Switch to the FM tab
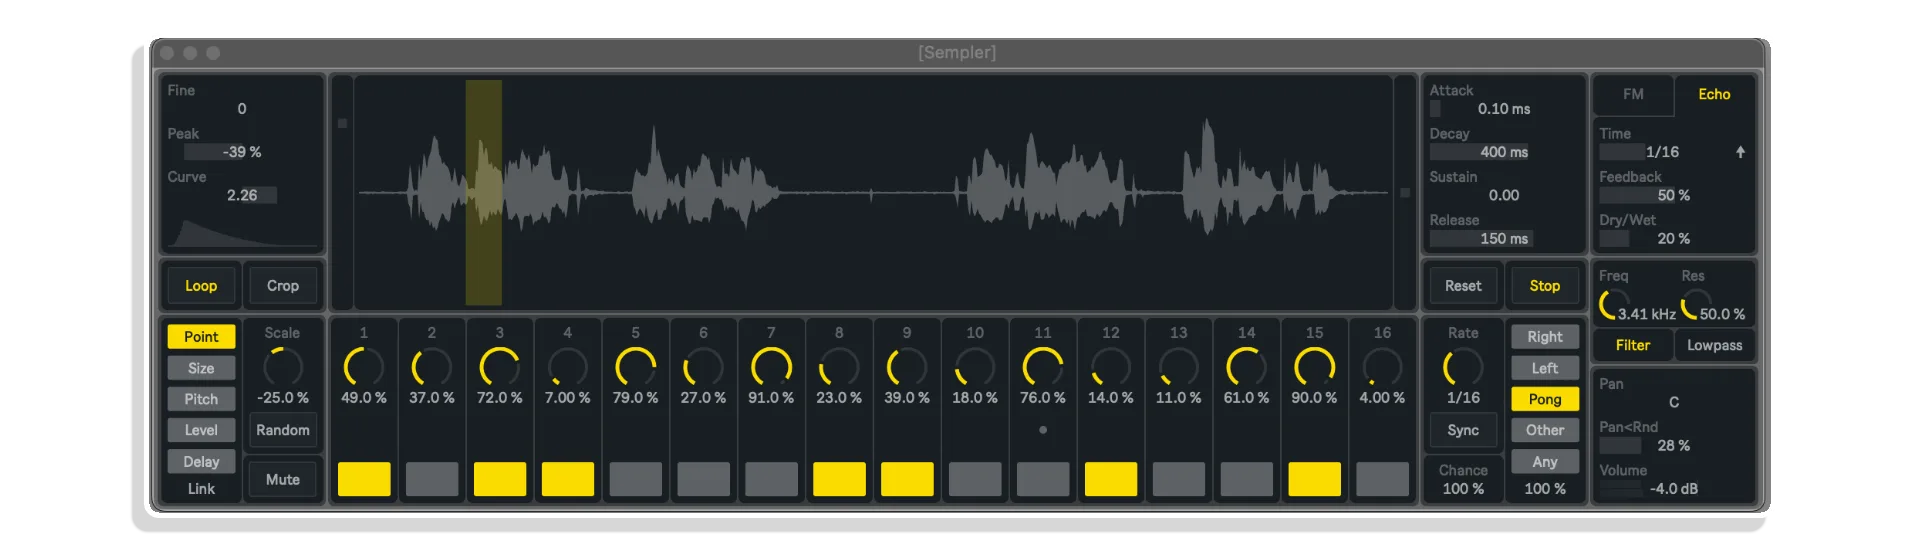The image size is (1920, 551). pos(1633,94)
